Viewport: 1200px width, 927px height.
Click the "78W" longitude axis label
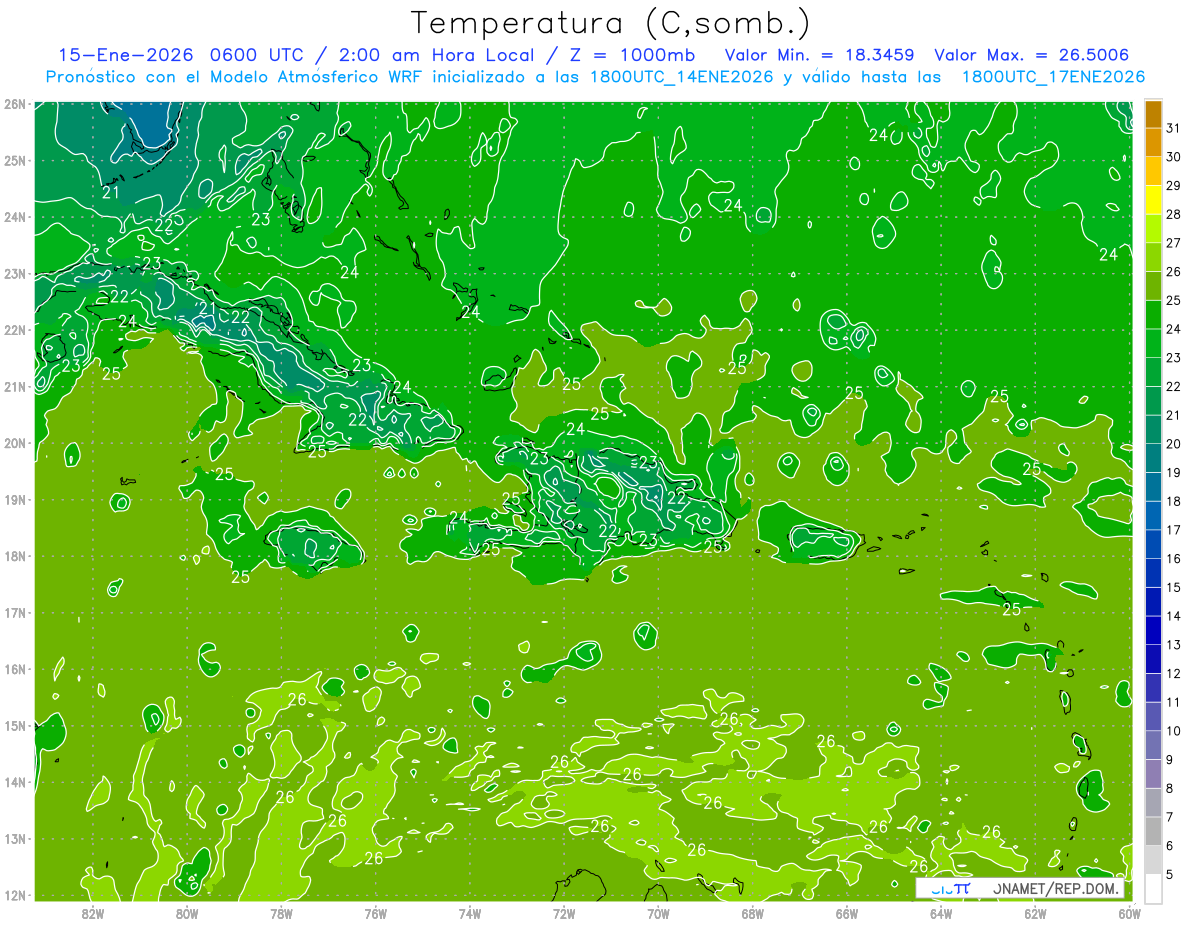pos(281,913)
